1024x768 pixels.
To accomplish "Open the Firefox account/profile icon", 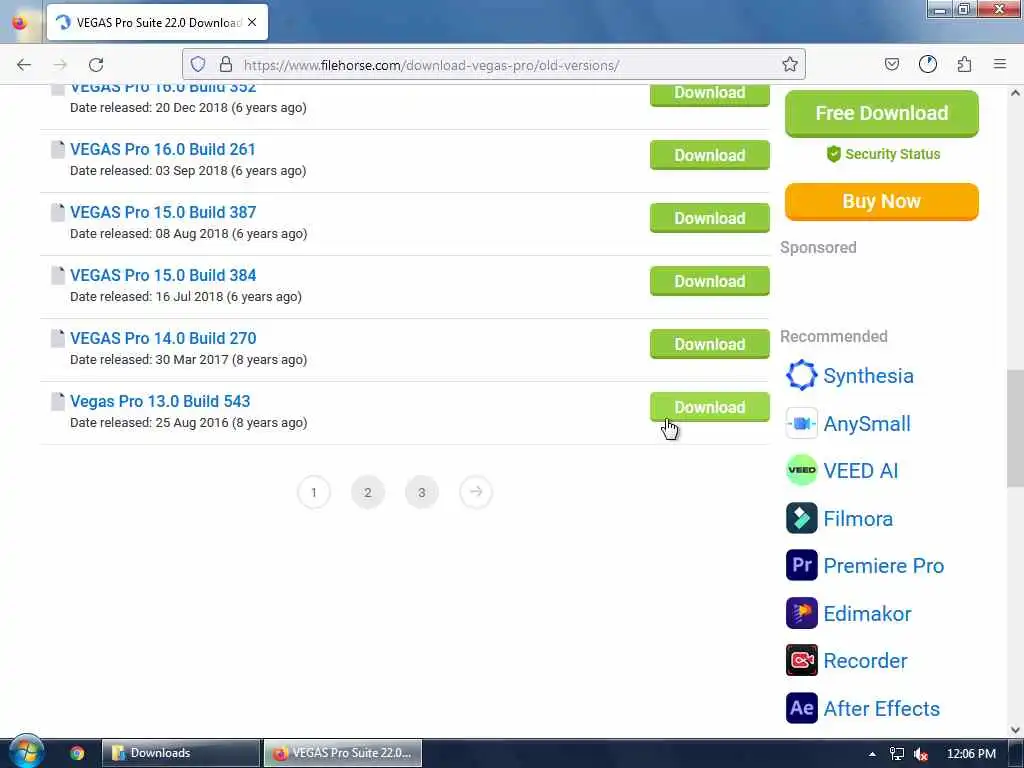I will [x=927, y=64].
